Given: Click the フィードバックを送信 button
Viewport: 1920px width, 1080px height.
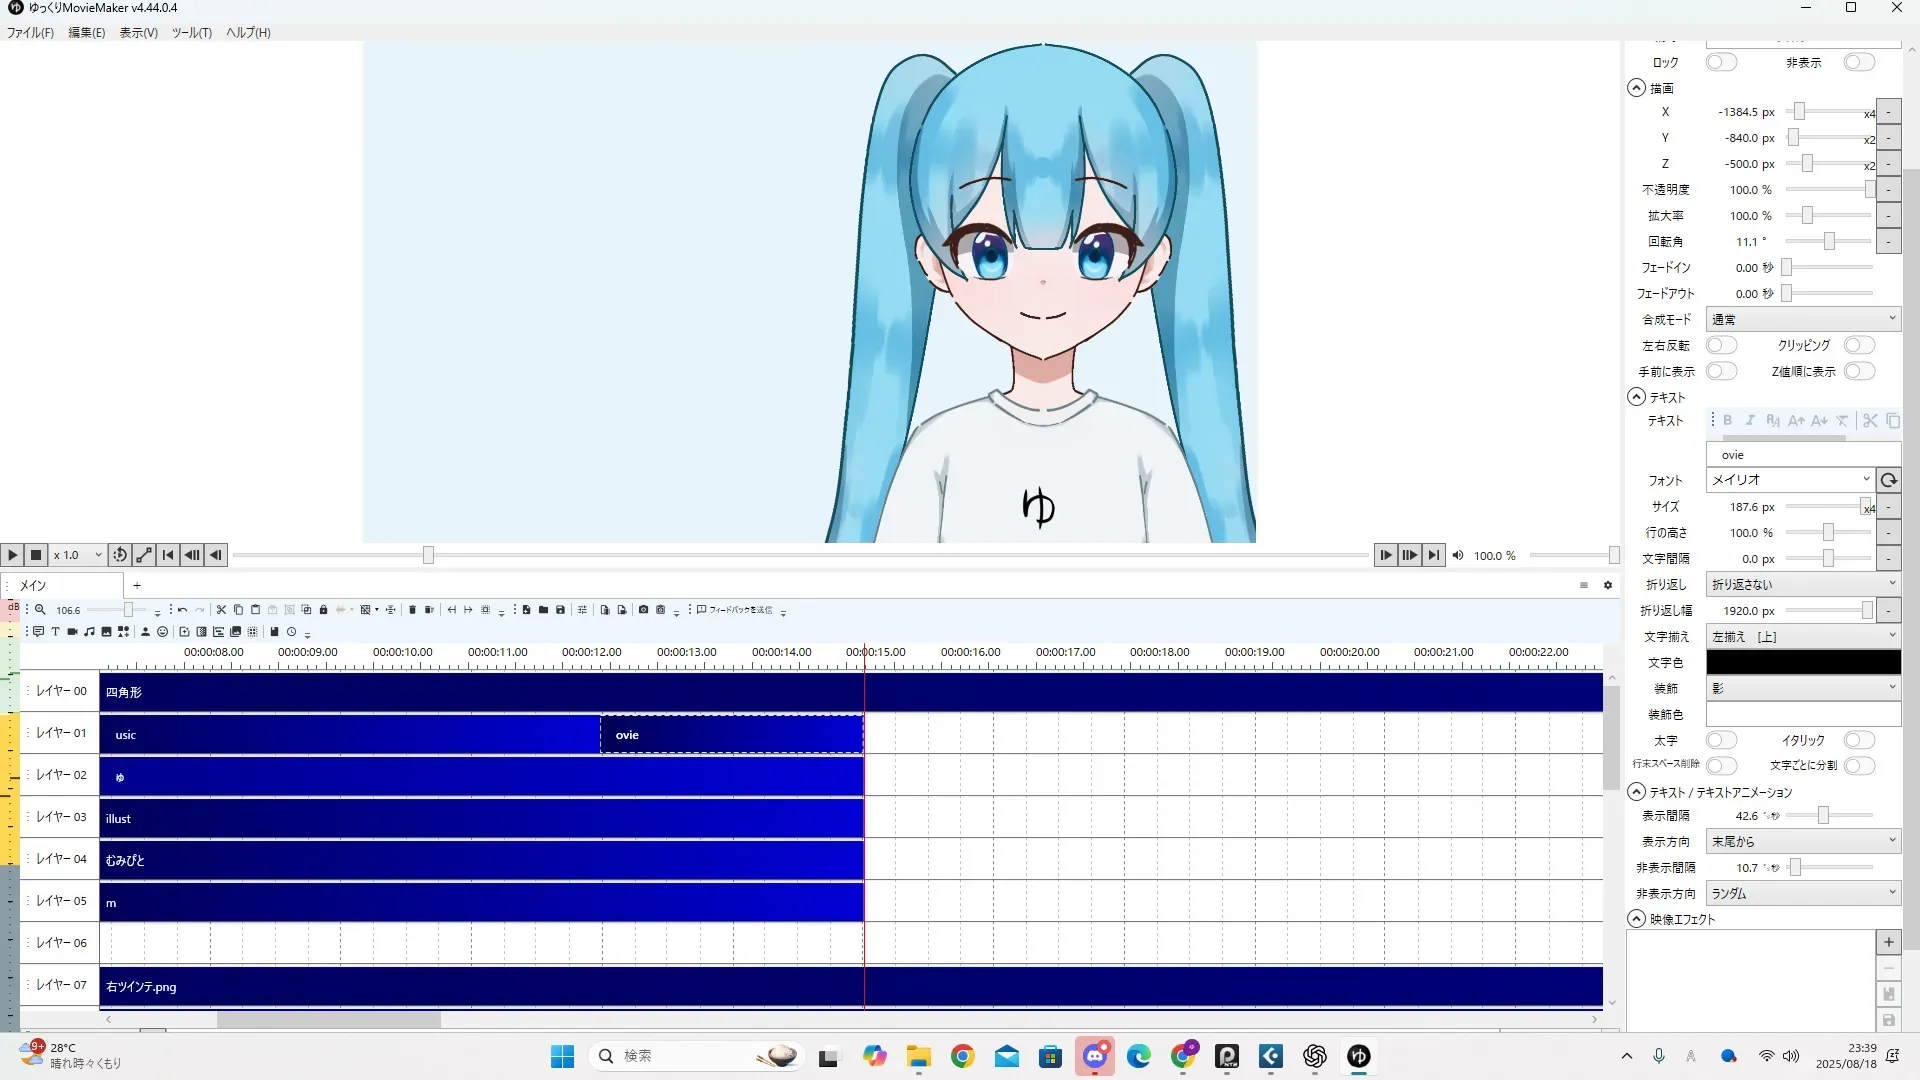Looking at the screenshot, I should (735, 610).
